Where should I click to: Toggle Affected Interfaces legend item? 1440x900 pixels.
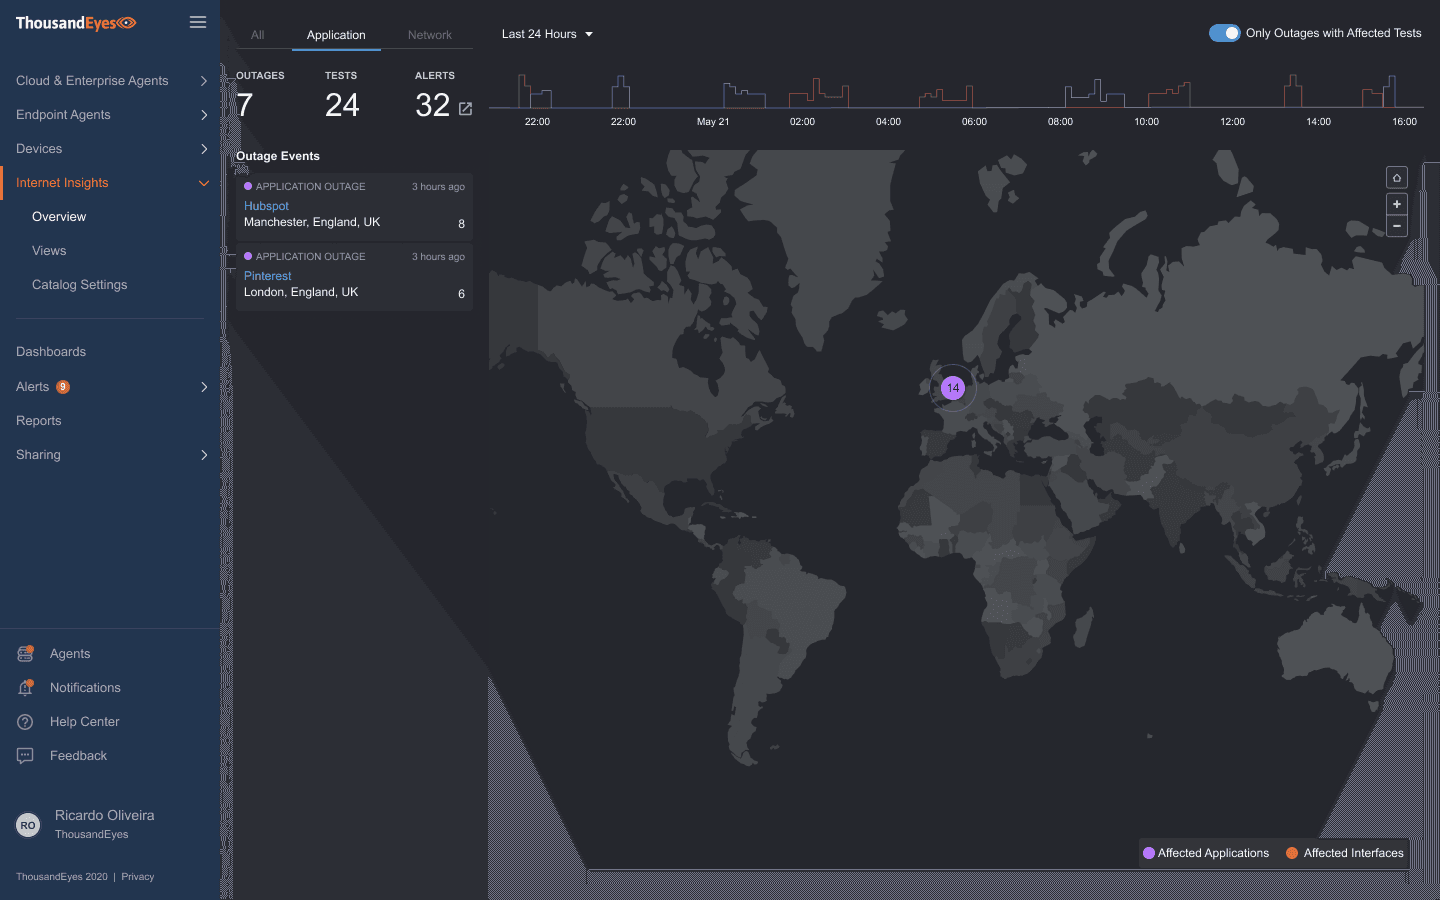tap(1345, 853)
